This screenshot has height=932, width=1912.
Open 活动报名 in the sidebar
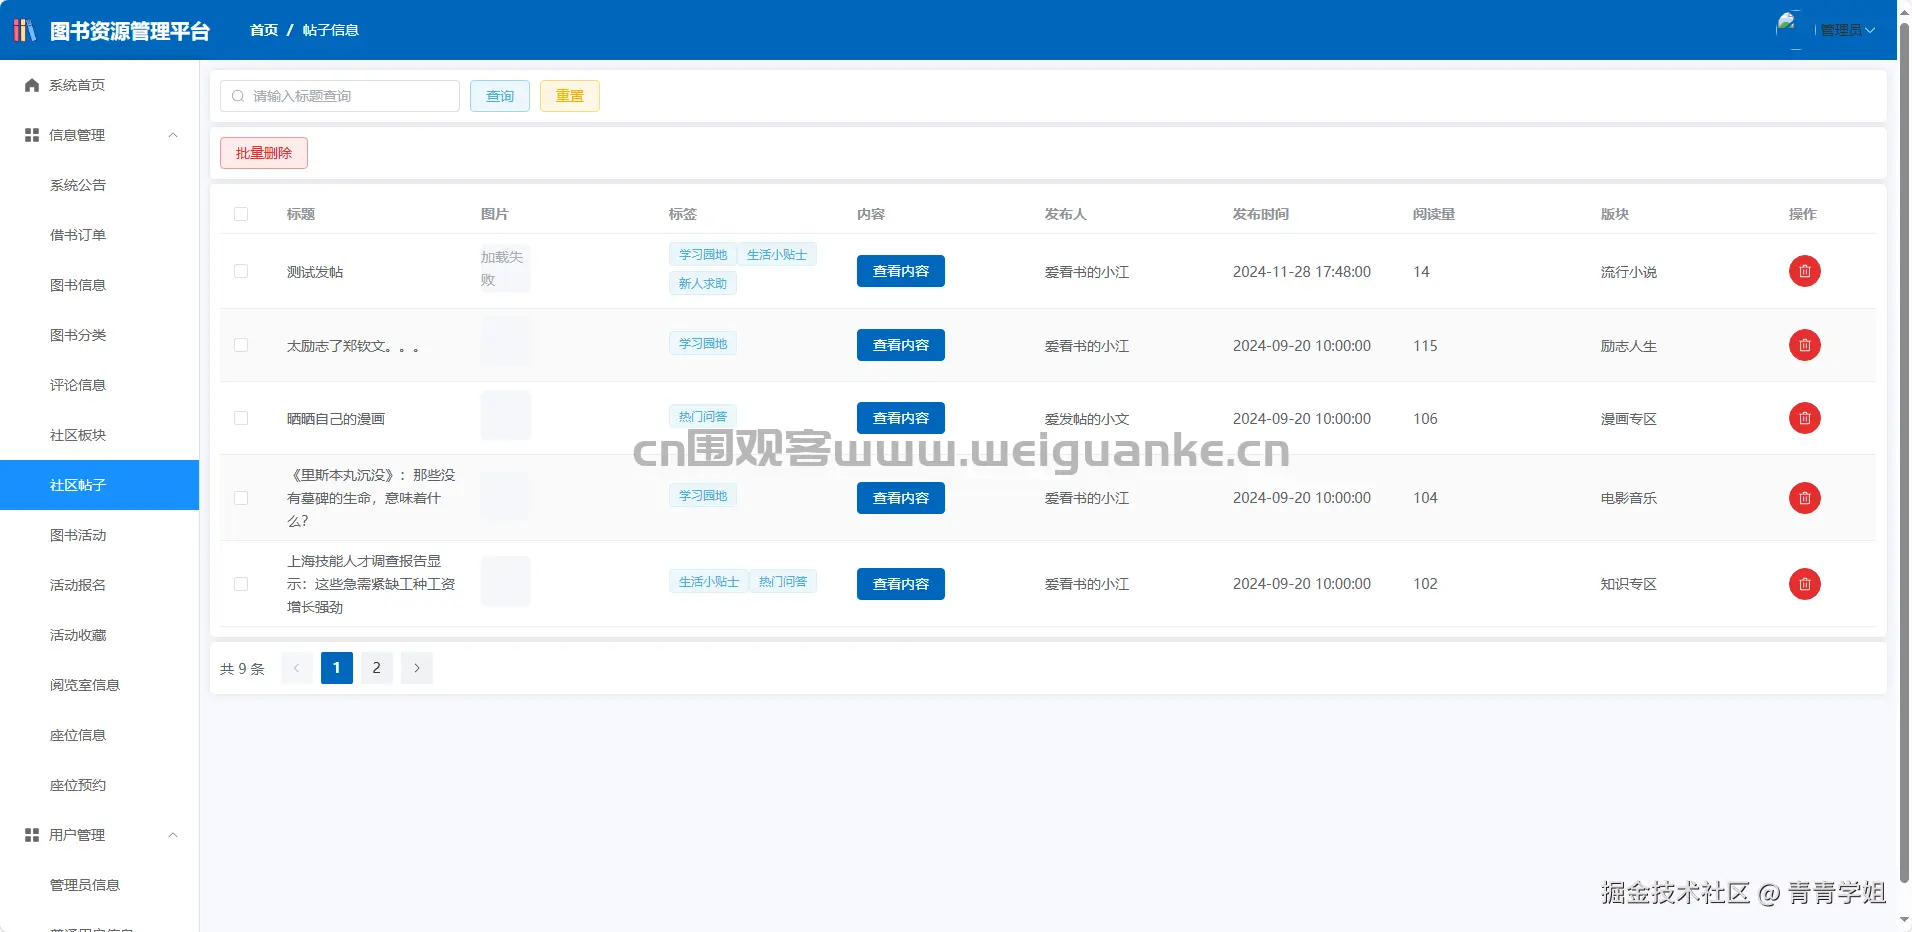(x=100, y=585)
